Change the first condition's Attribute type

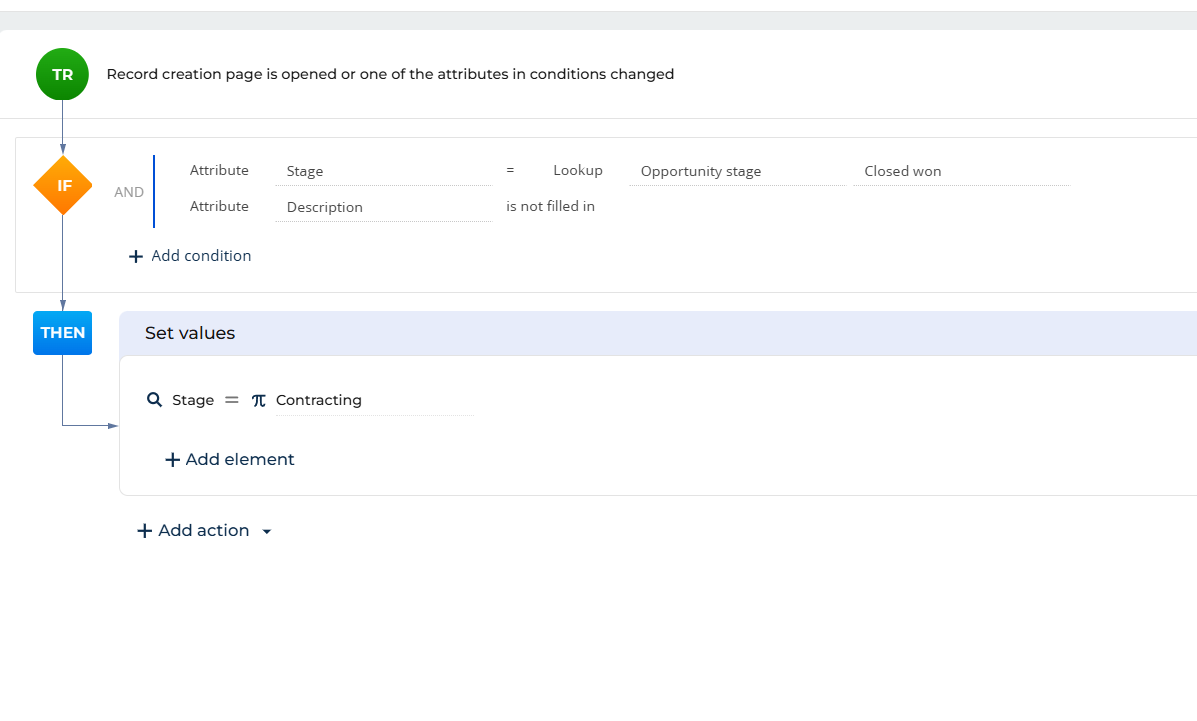(219, 171)
